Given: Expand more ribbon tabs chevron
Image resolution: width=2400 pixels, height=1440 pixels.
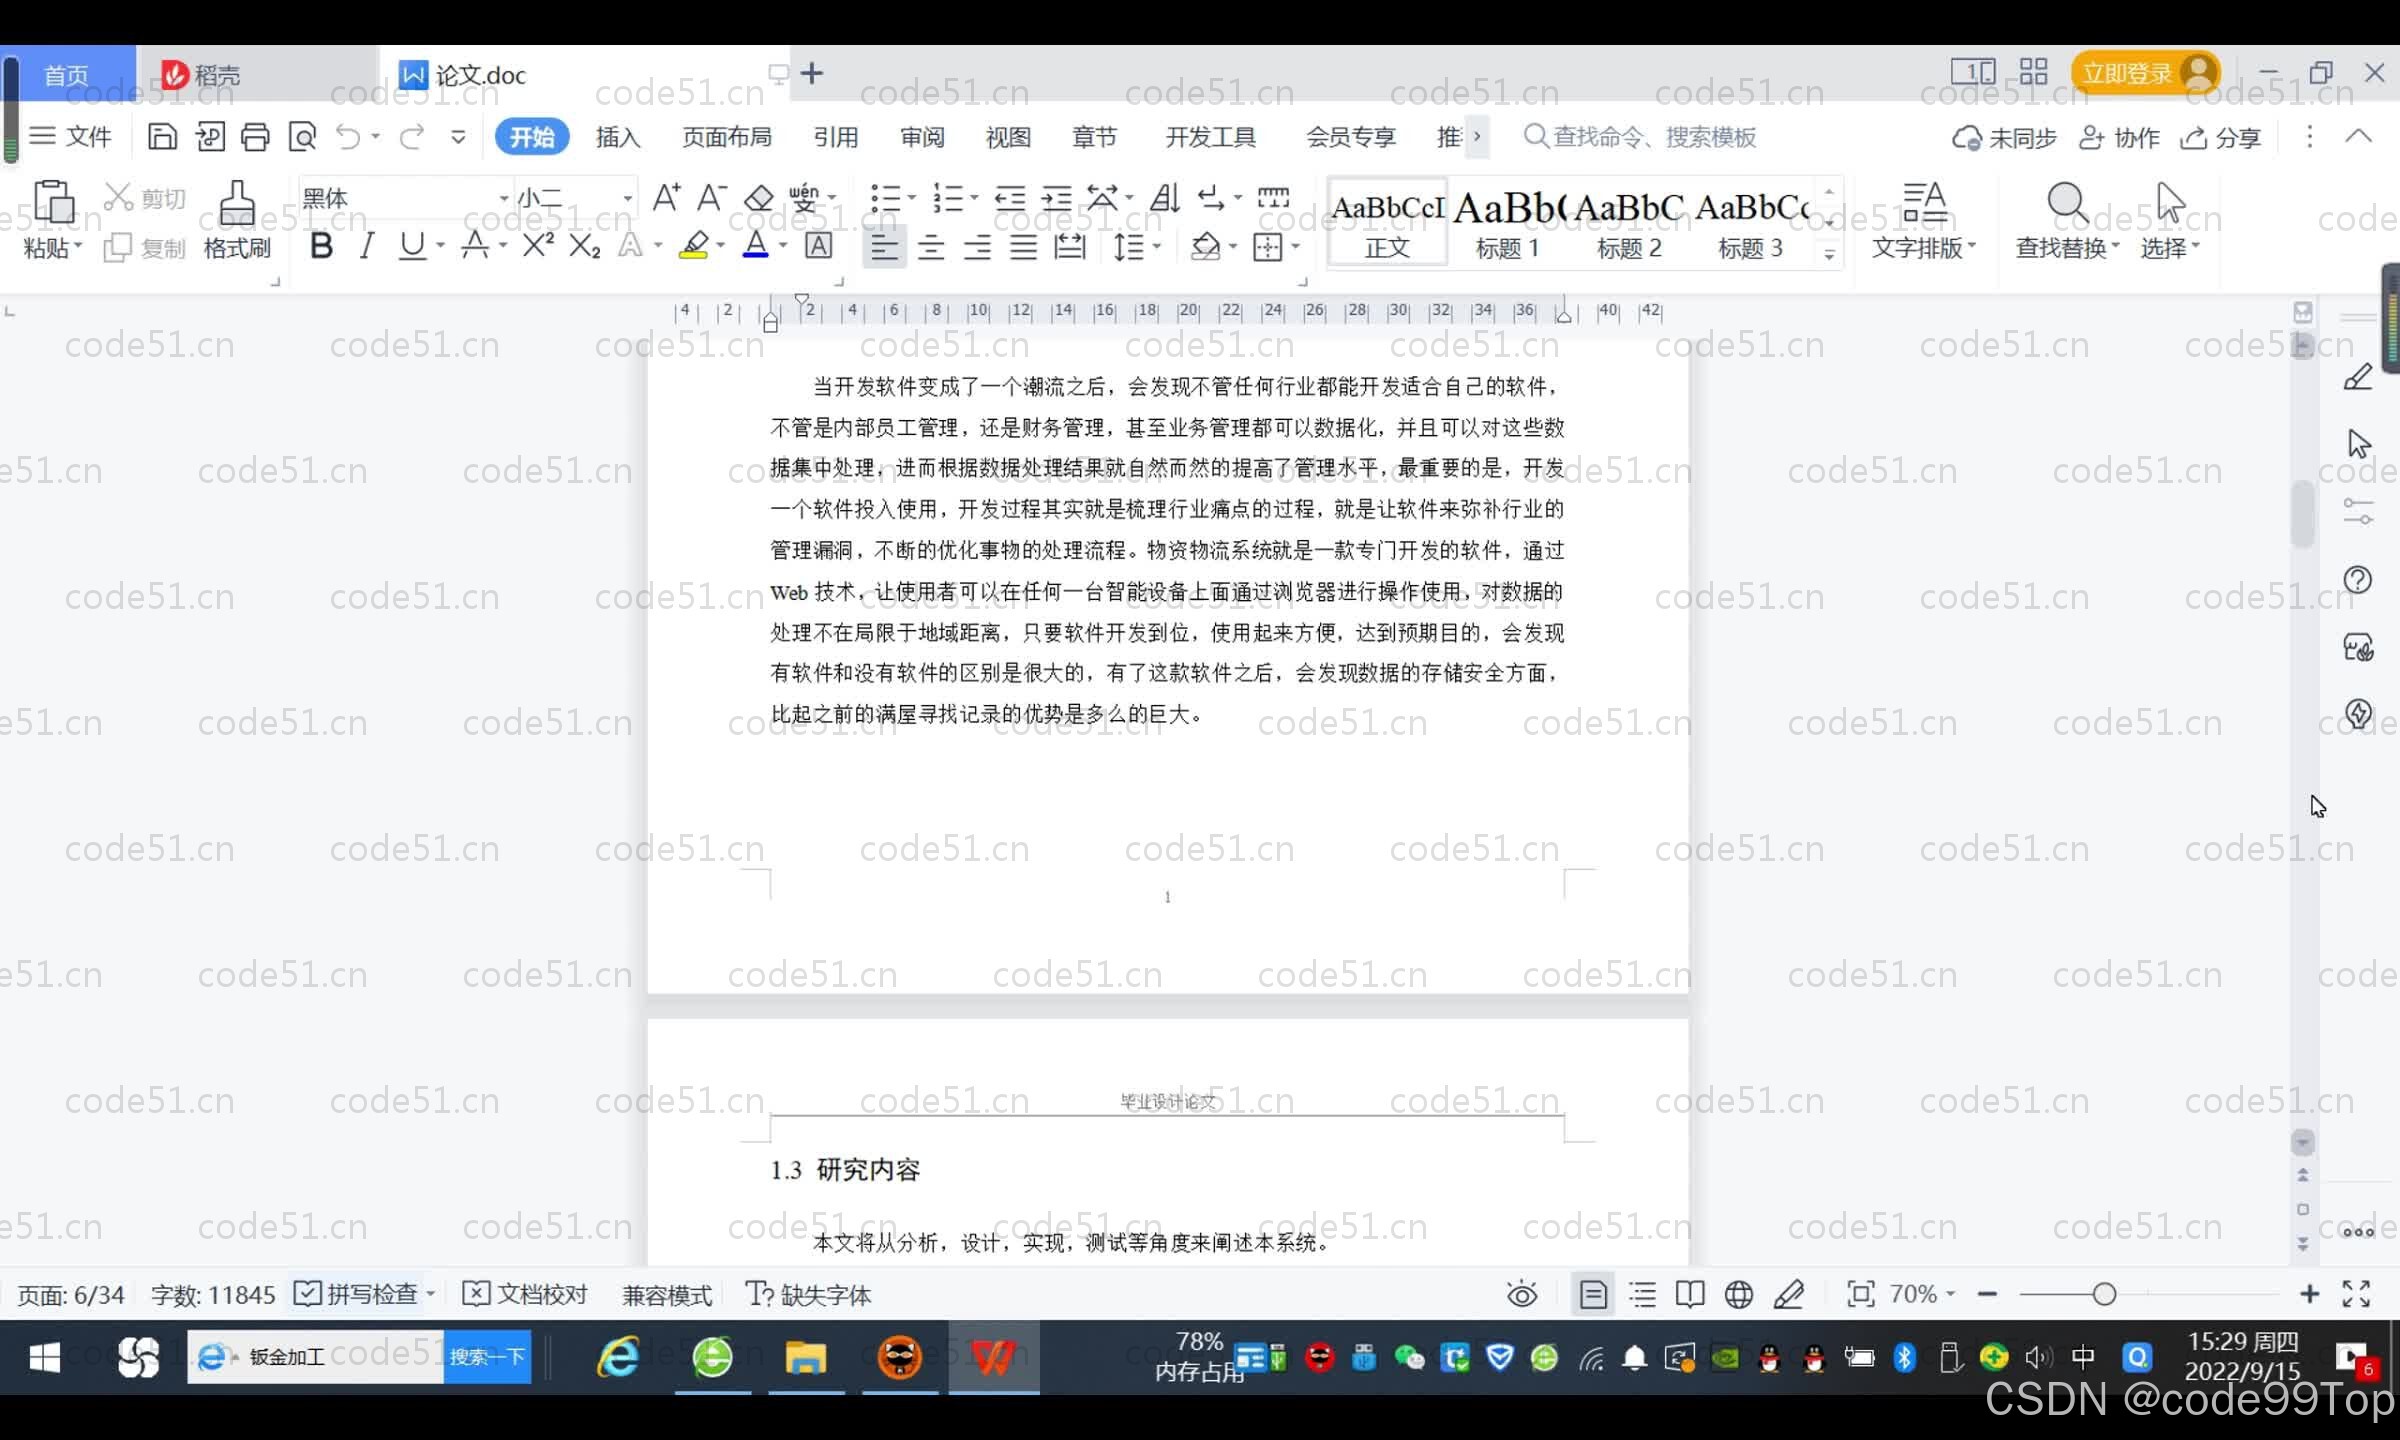Looking at the screenshot, I should (x=1477, y=137).
